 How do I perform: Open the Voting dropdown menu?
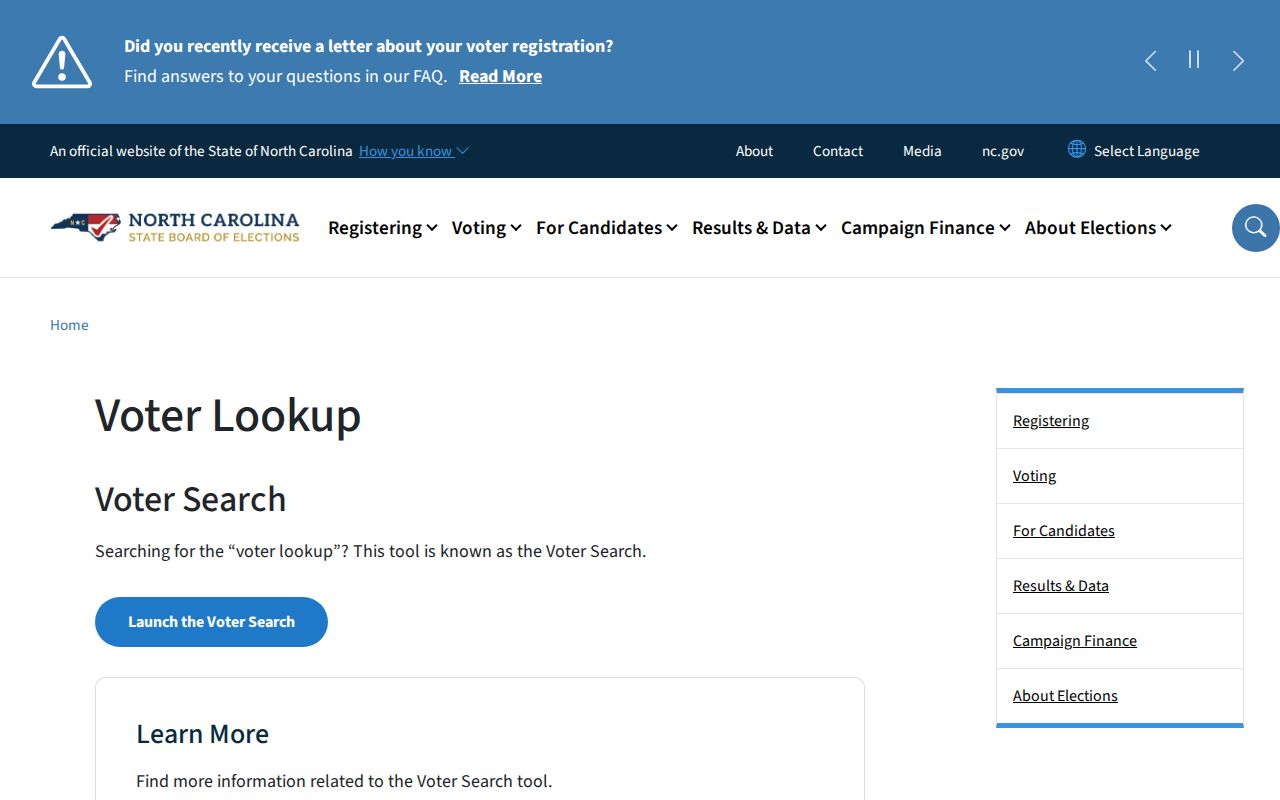pos(487,228)
